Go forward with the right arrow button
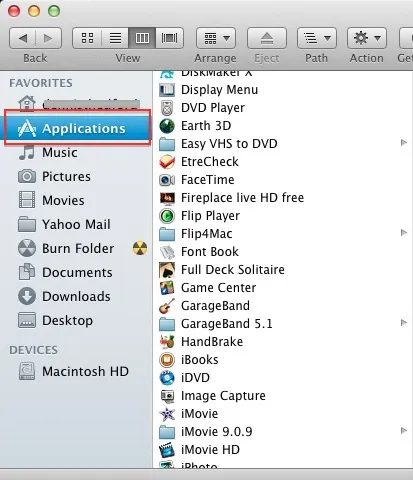The width and height of the screenshot is (413, 480). [48, 38]
